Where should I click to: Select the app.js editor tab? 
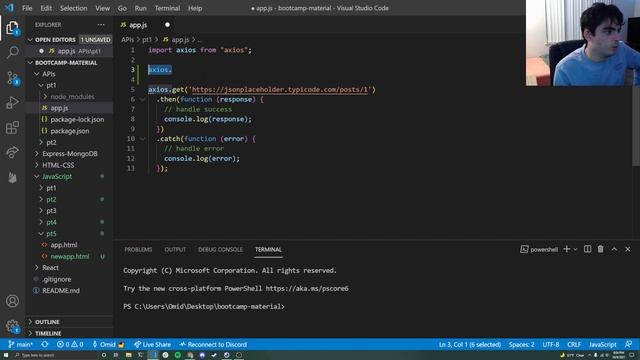coord(138,25)
